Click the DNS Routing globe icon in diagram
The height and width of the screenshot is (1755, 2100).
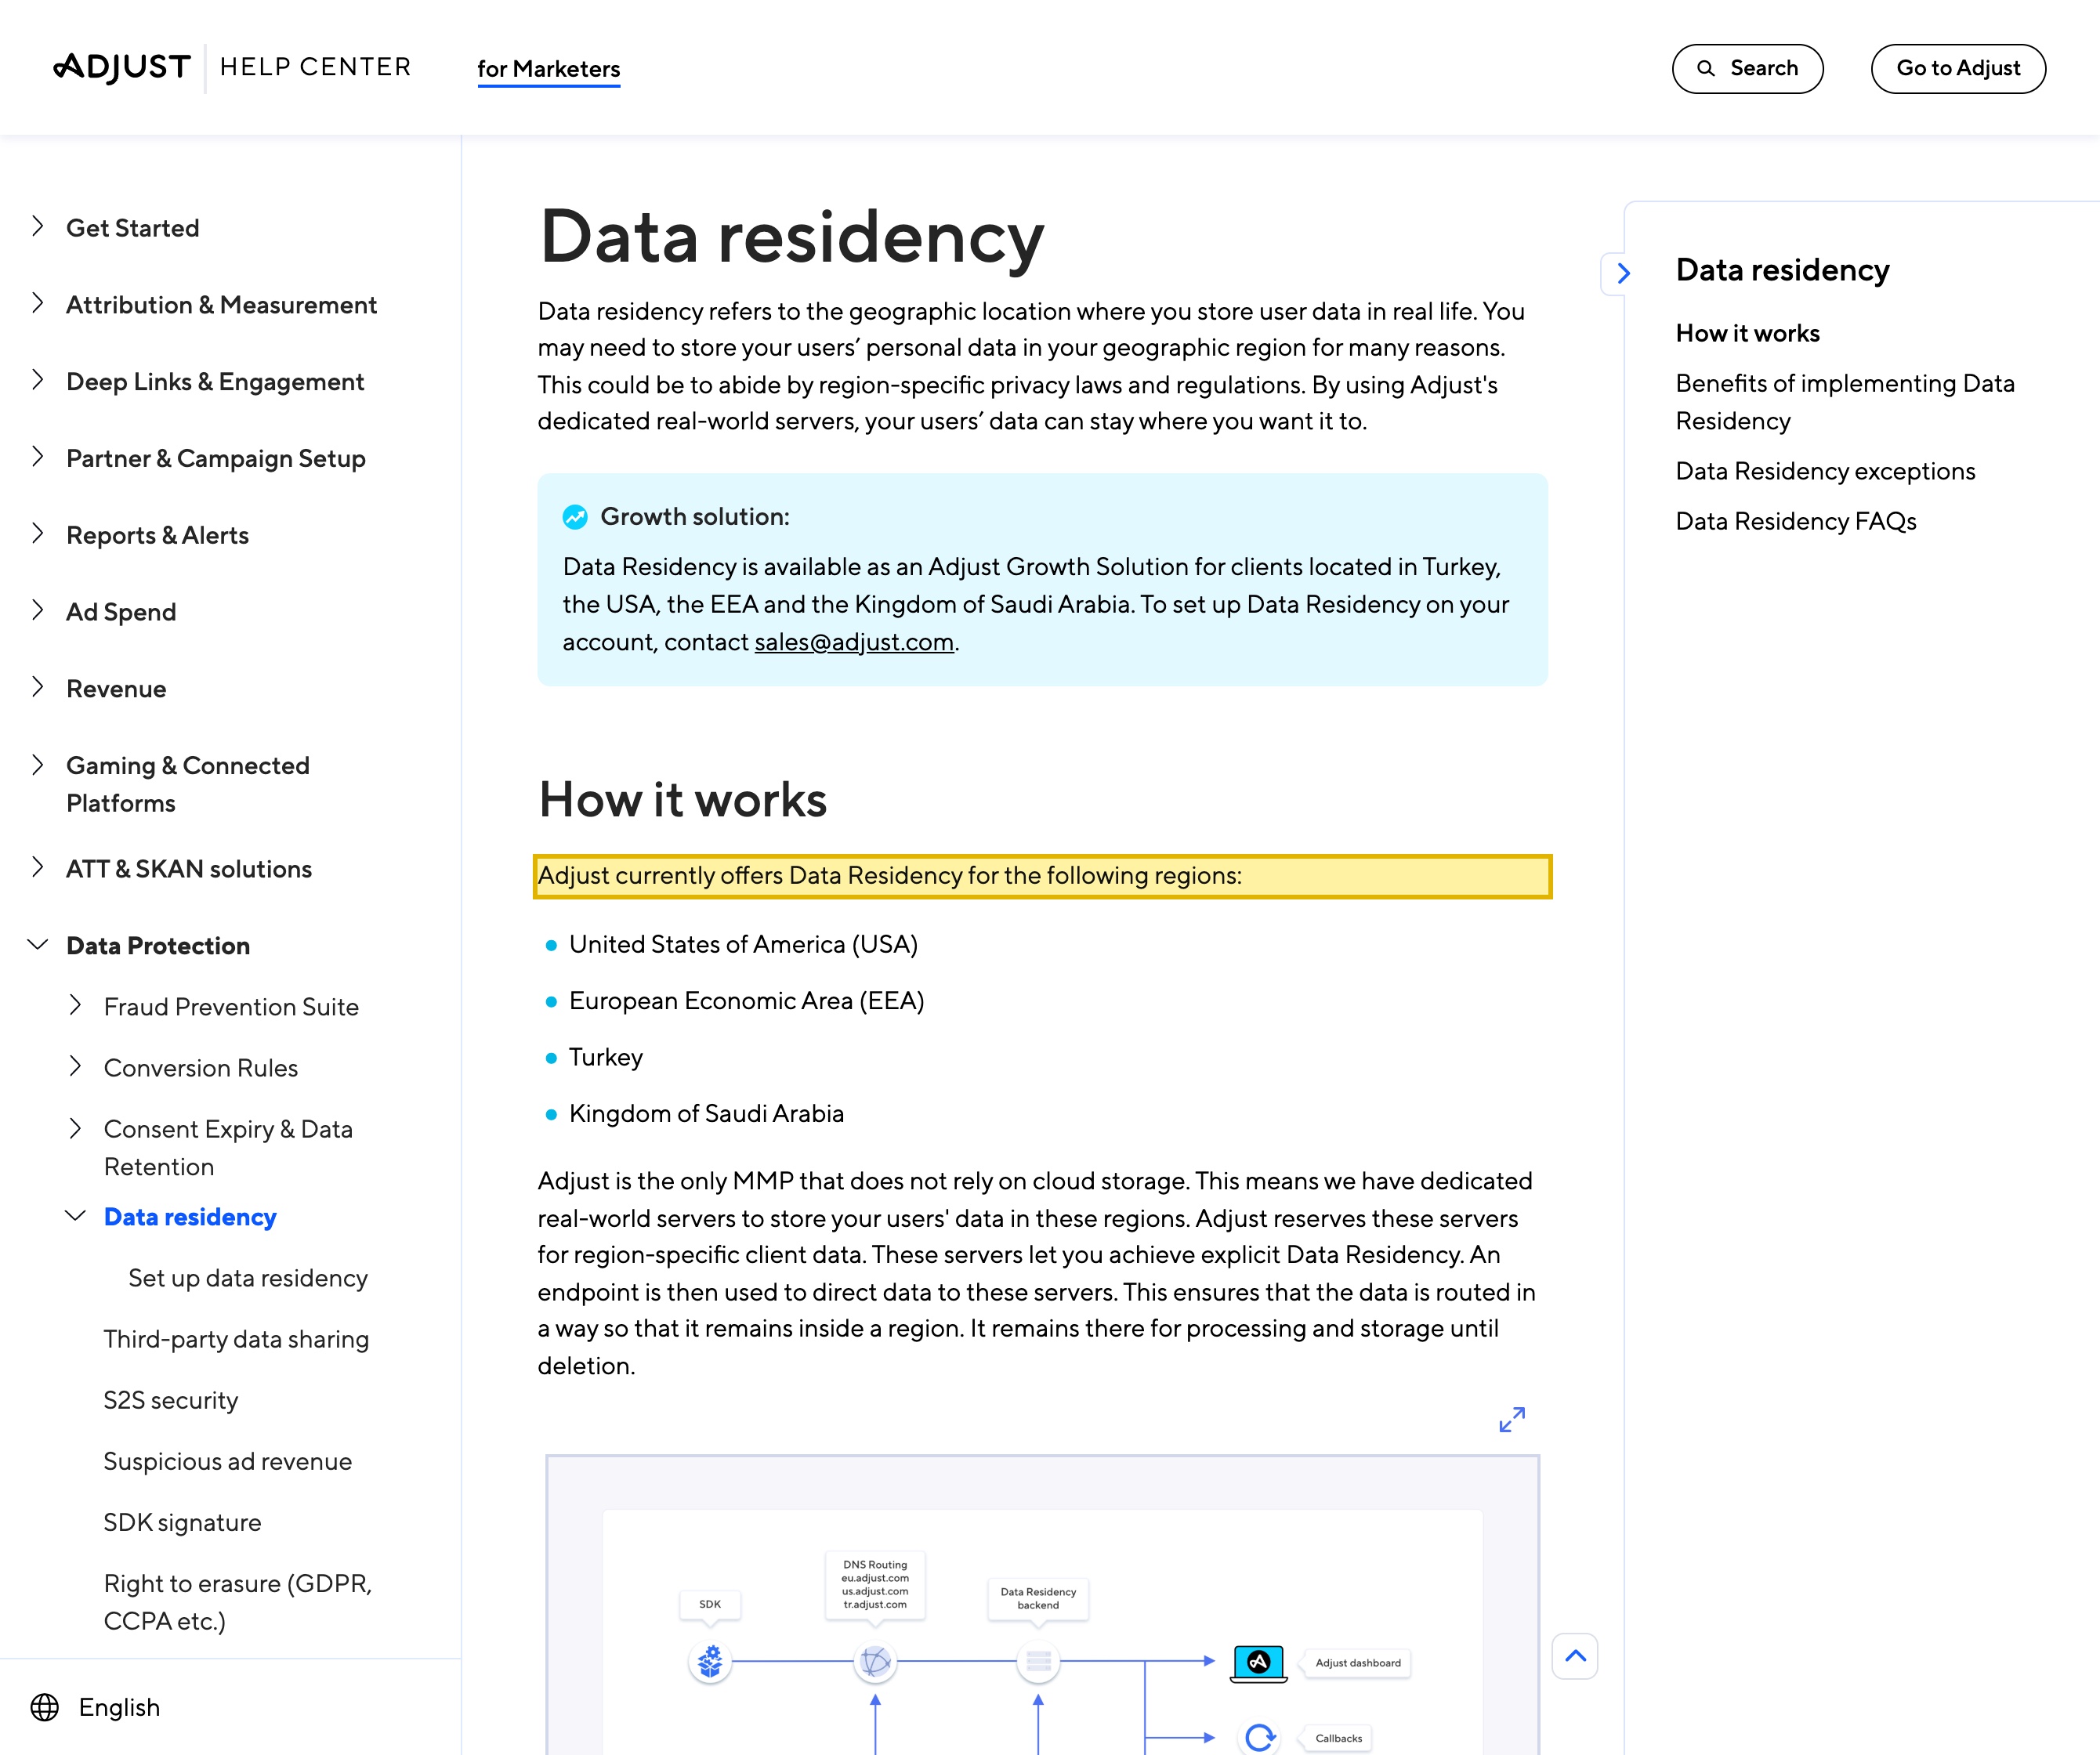(x=875, y=1661)
